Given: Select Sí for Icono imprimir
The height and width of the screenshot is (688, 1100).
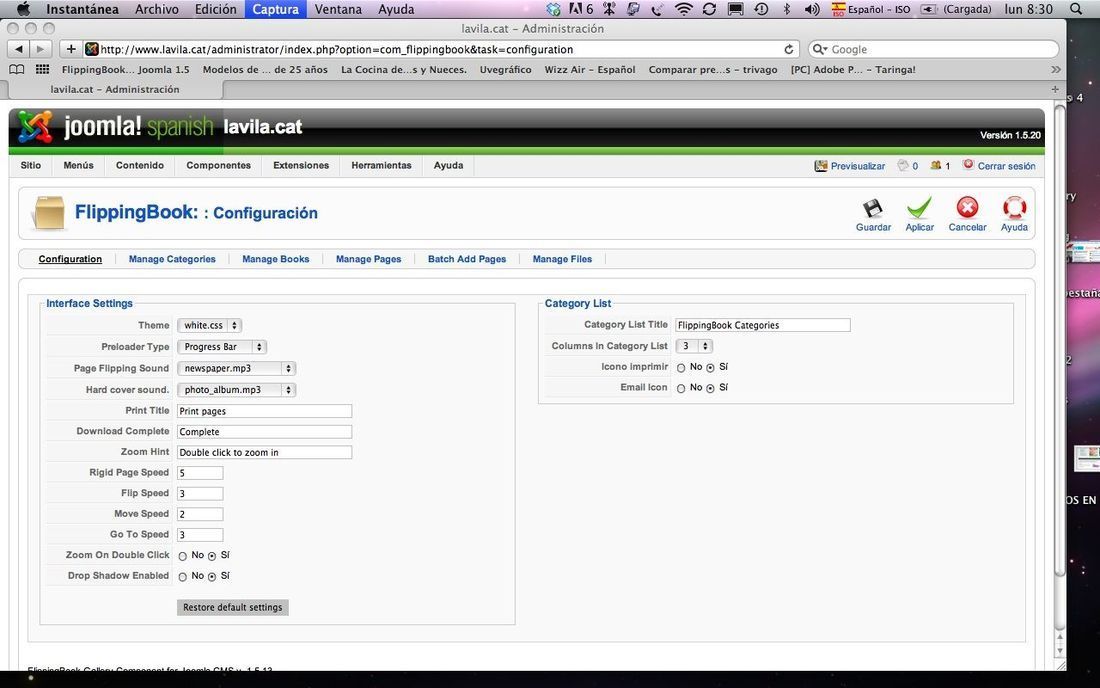Looking at the screenshot, I should click(x=710, y=367).
